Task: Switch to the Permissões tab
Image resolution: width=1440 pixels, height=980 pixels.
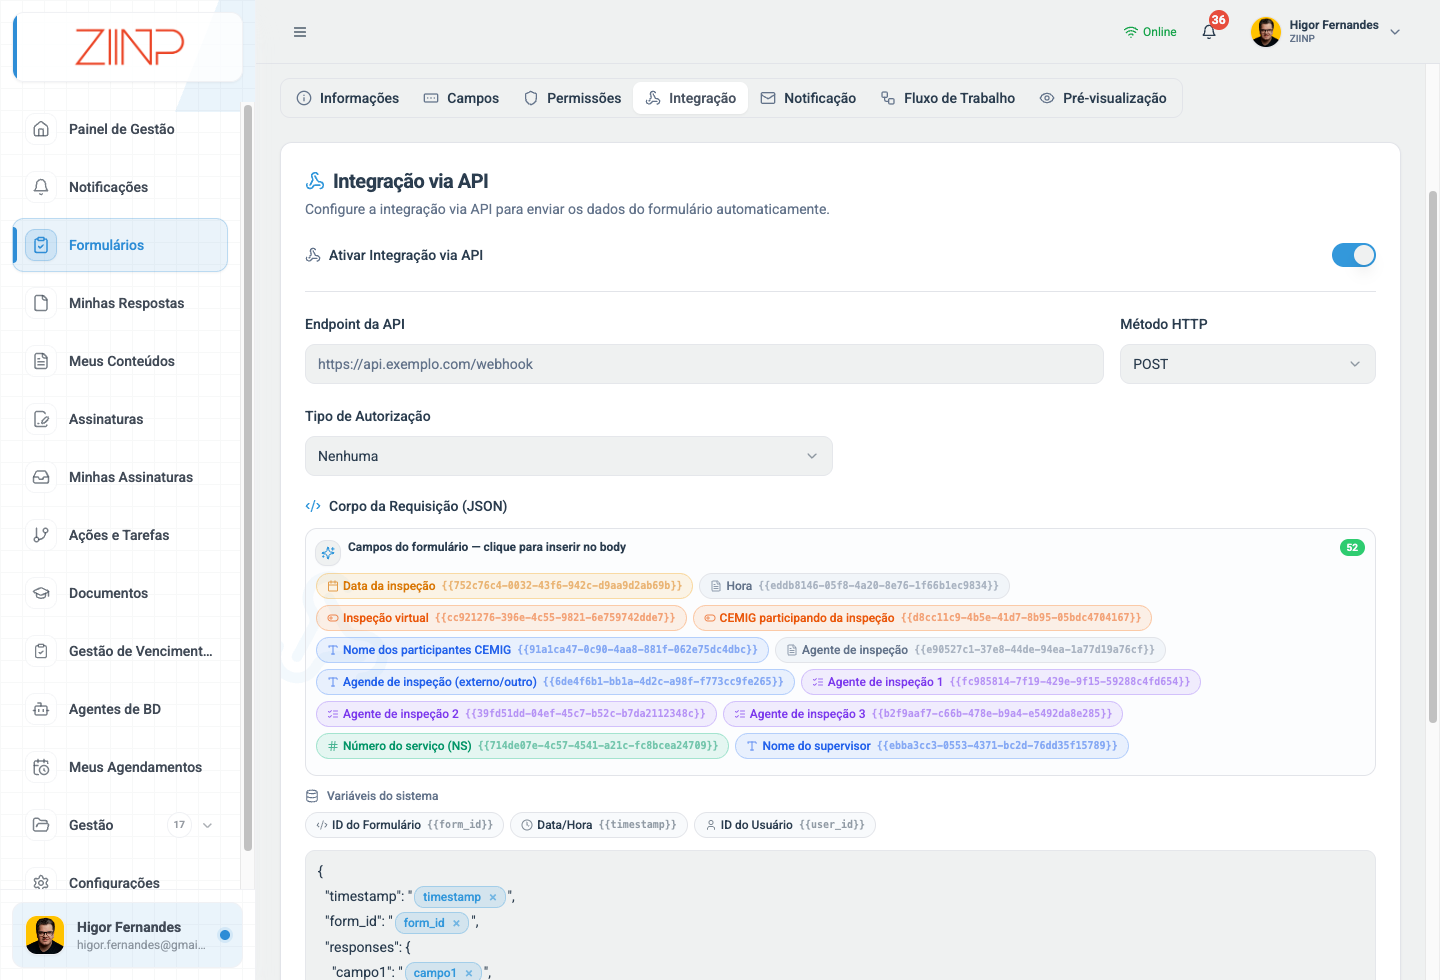Action: tap(572, 98)
